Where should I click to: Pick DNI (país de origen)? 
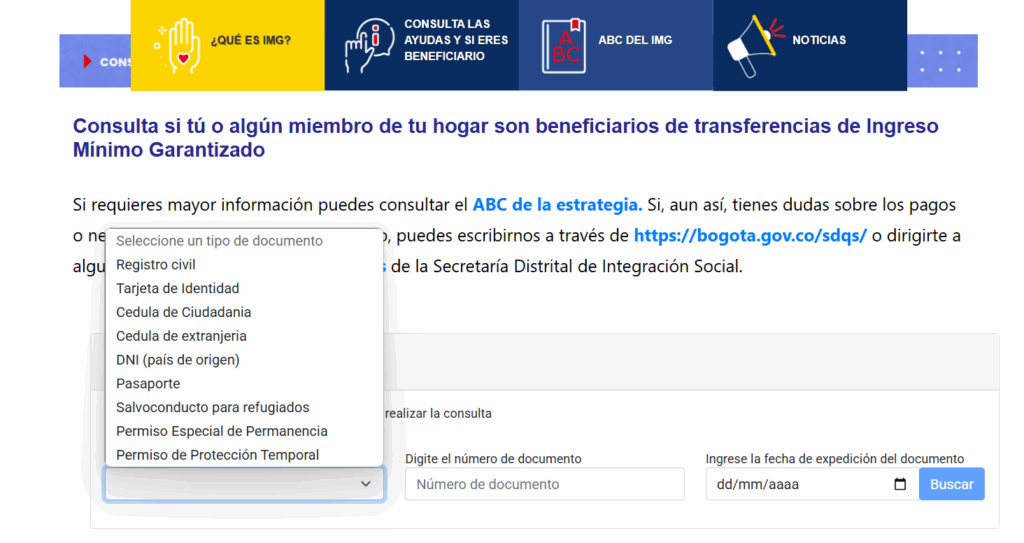pyautogui.click(x=244, y=360)
